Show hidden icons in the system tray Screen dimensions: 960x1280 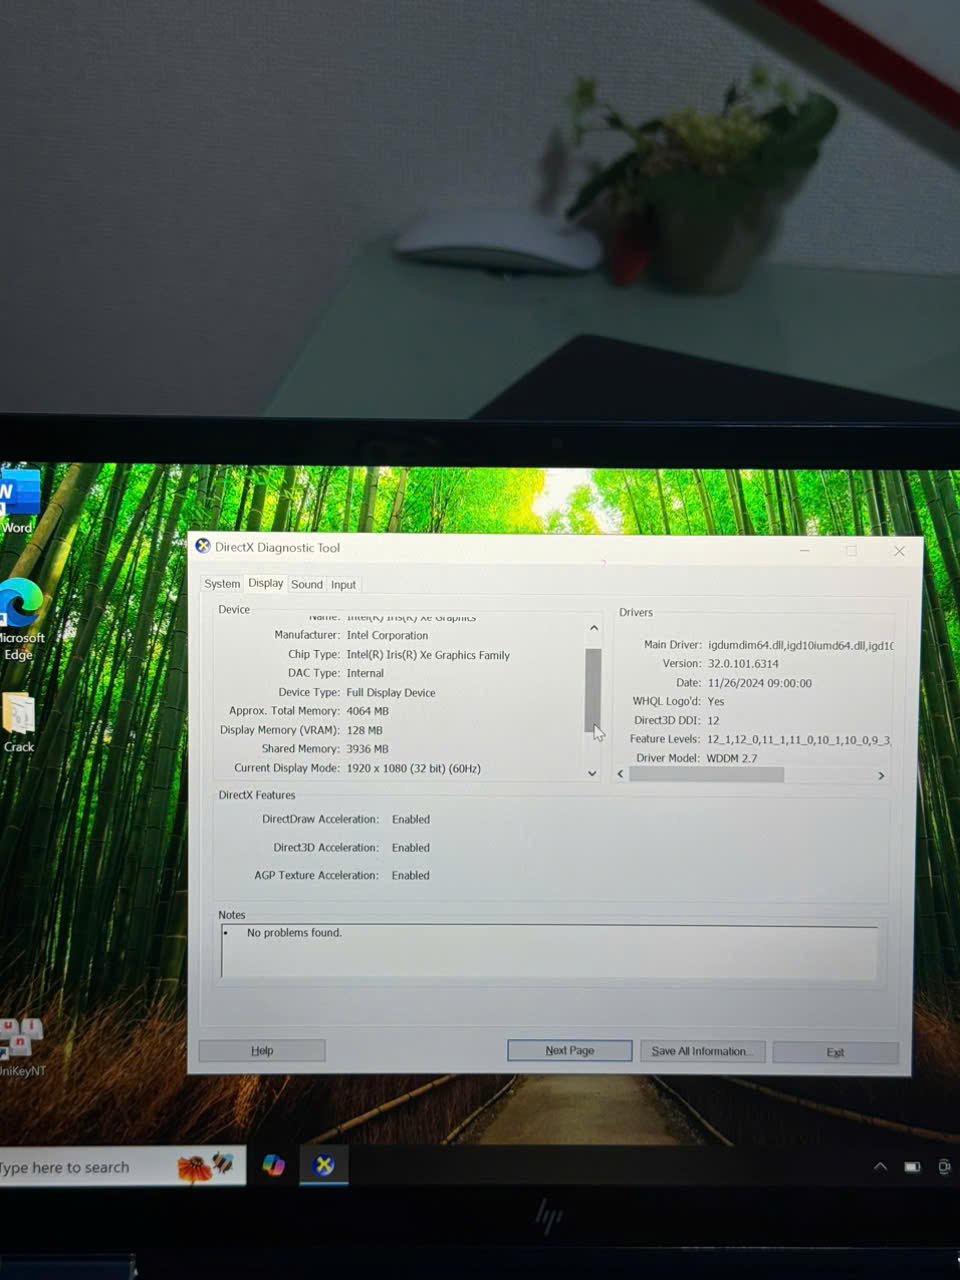pos(880,1166)
